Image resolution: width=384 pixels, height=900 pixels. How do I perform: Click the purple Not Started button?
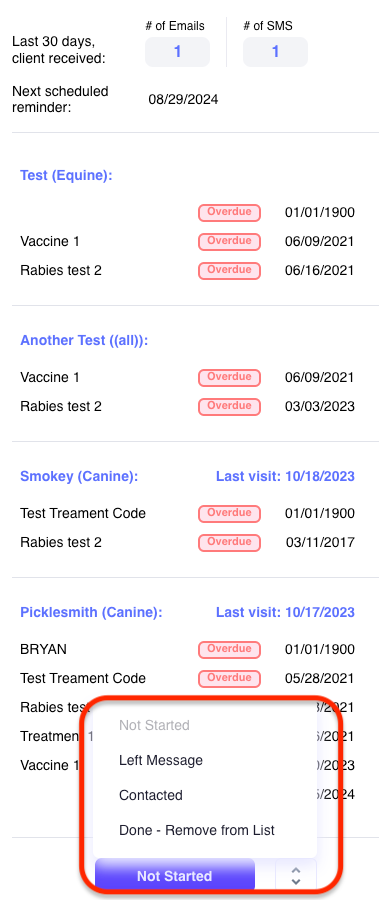(174, 876)
